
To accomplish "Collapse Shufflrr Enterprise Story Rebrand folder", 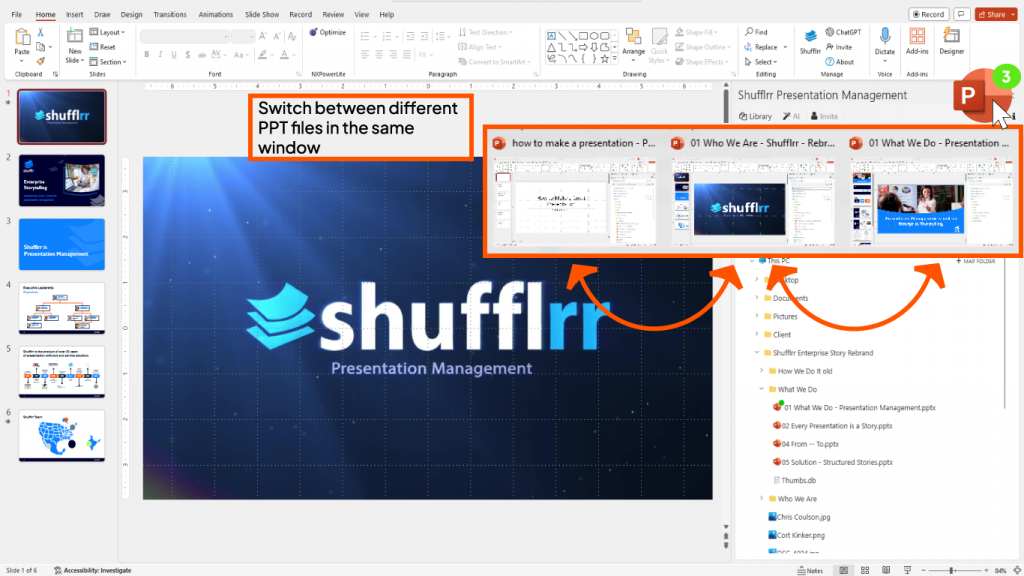I will click(758, 353).
